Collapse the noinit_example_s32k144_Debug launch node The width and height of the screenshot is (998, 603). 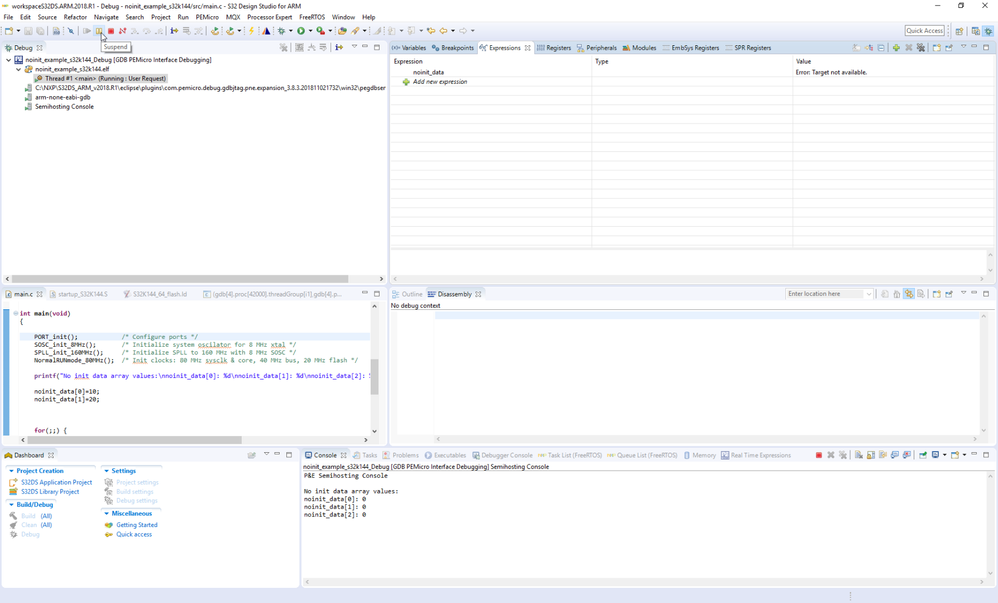[x=8, y=60]
